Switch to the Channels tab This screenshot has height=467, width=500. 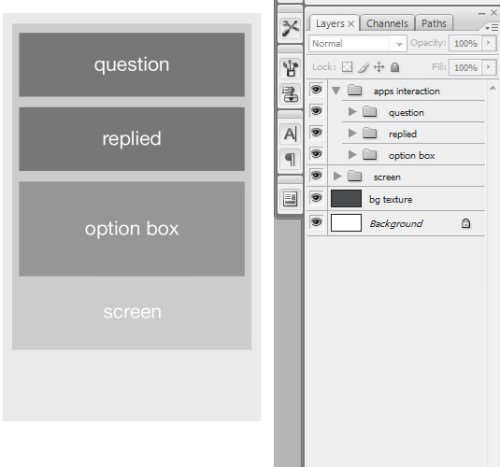click(387, 23)
